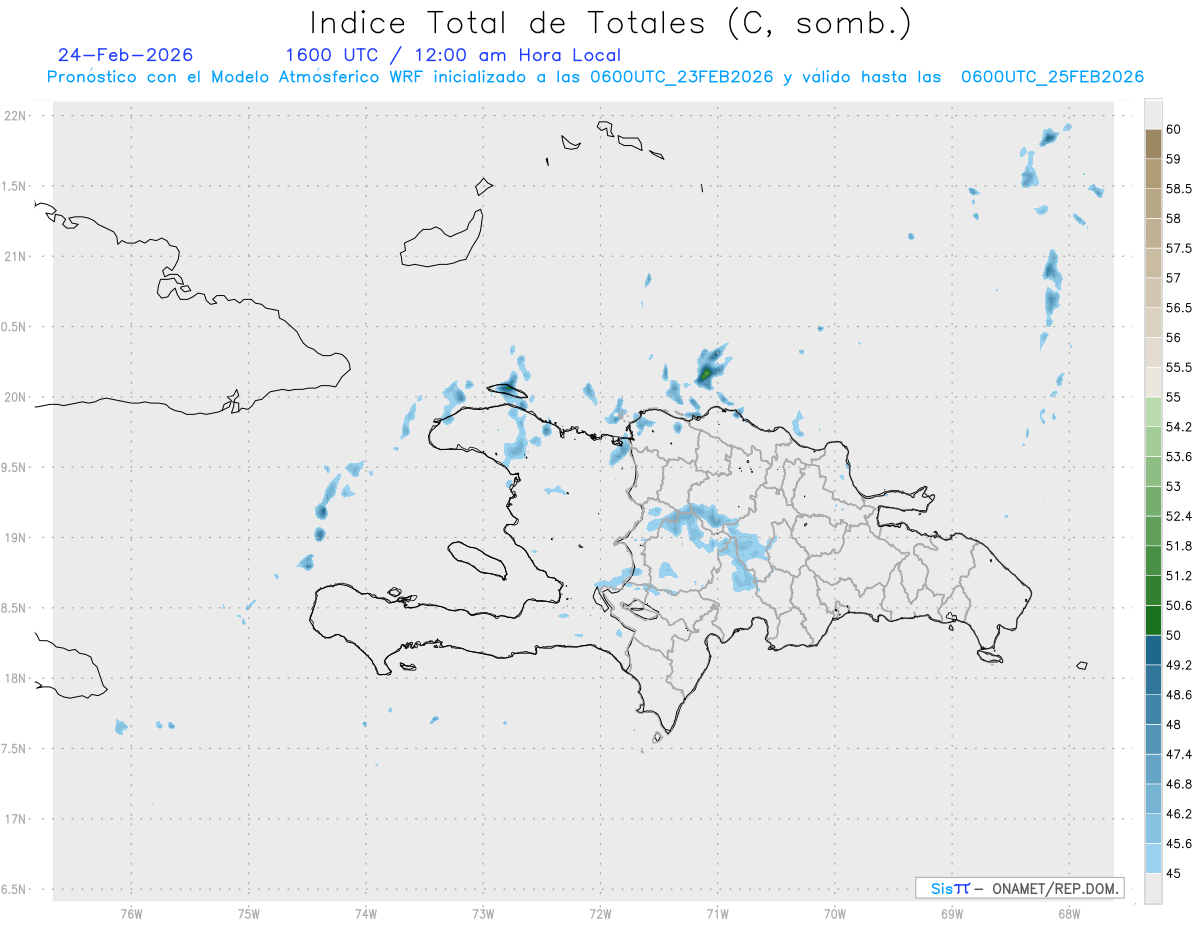This screenshot has width=1200, height=927.
Task: Click the legend value 57.5
Action: 1179,248
